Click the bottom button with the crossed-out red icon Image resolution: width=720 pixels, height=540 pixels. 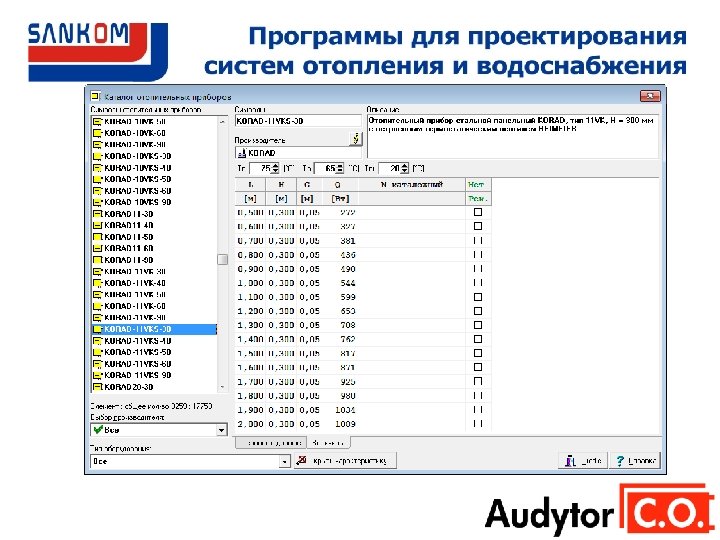(x=344, y=461)
